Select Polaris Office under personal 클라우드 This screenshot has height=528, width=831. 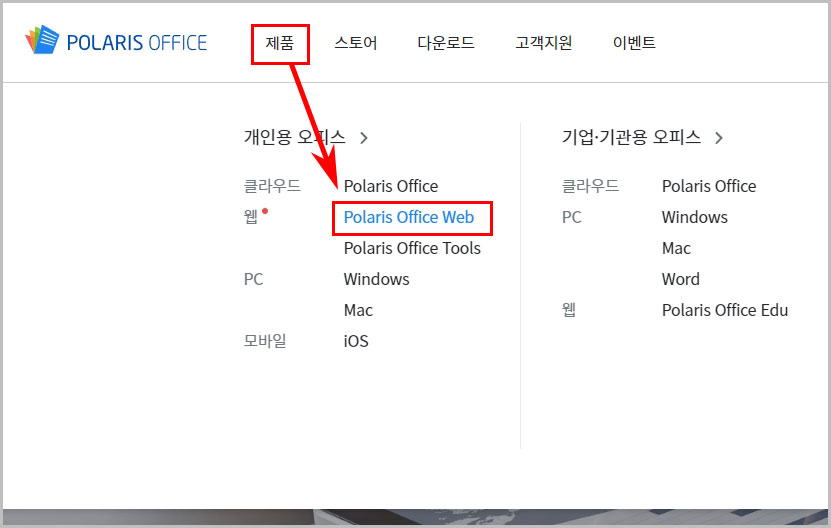tap(391, 186)
